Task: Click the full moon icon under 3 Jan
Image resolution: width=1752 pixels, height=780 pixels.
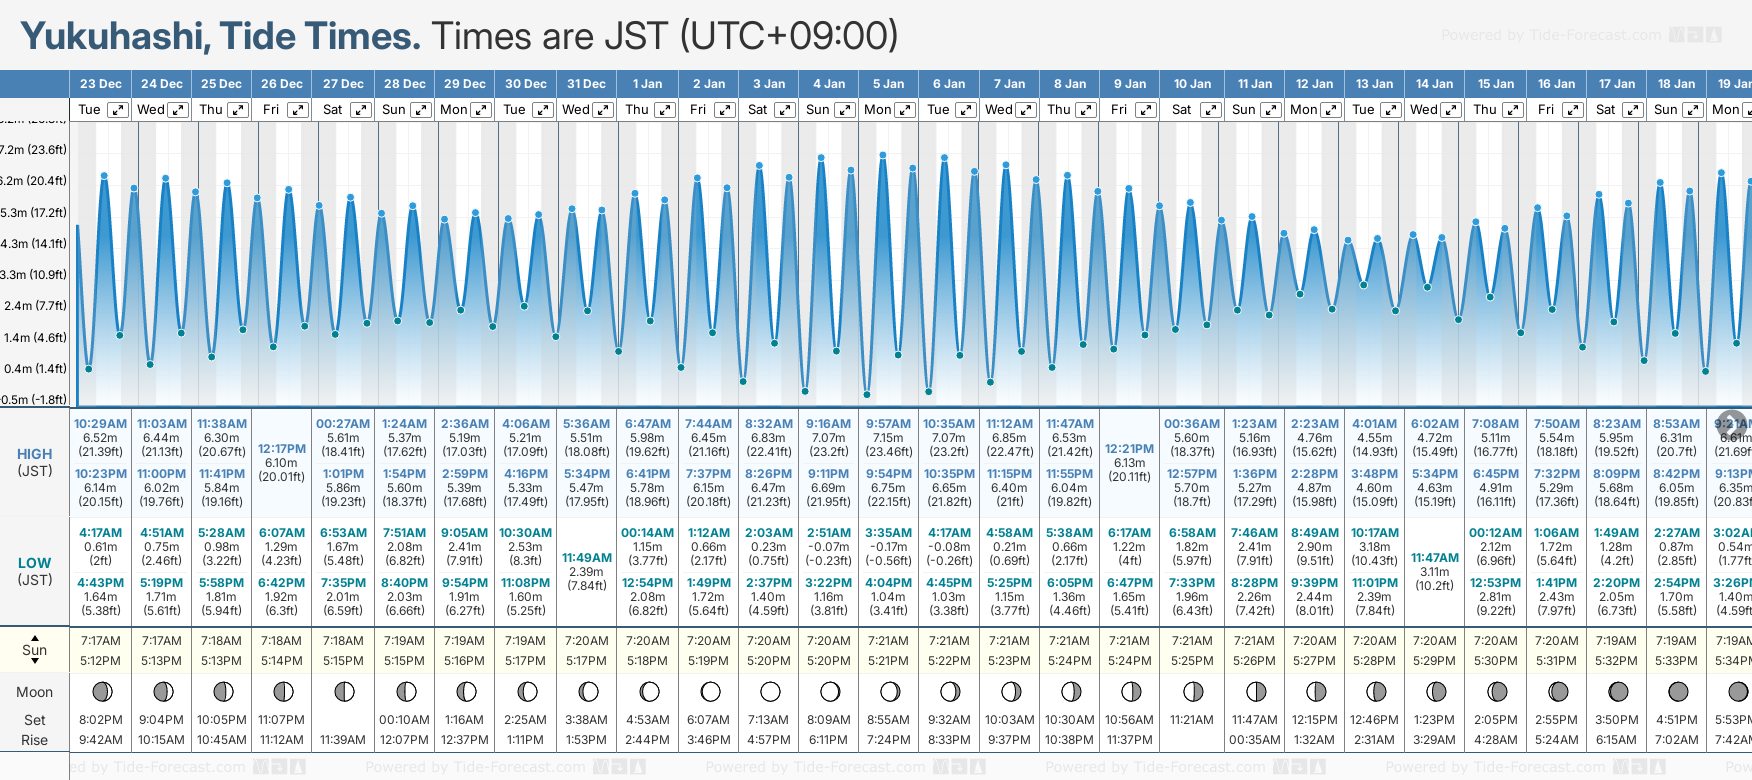Action: click(770, 691)
